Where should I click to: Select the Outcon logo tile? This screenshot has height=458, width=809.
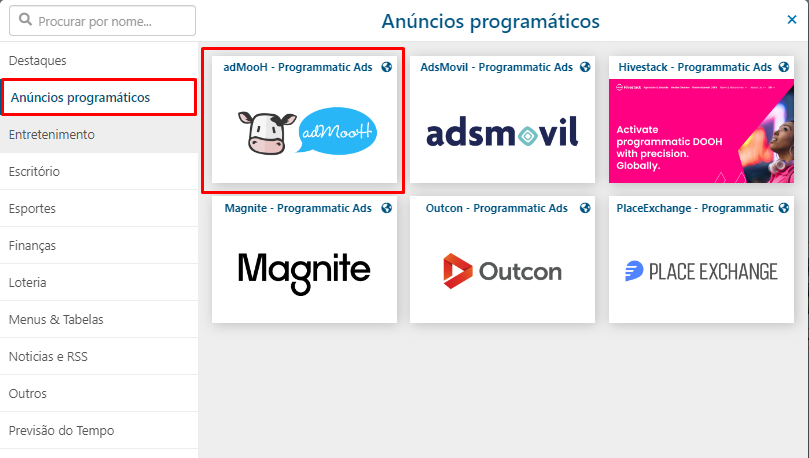[x=503, y=271]
